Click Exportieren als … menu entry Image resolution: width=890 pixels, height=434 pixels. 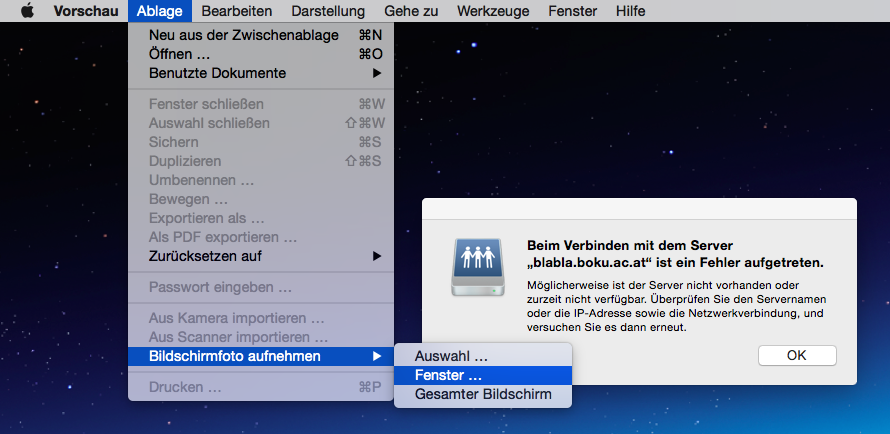tap(261, 218)
